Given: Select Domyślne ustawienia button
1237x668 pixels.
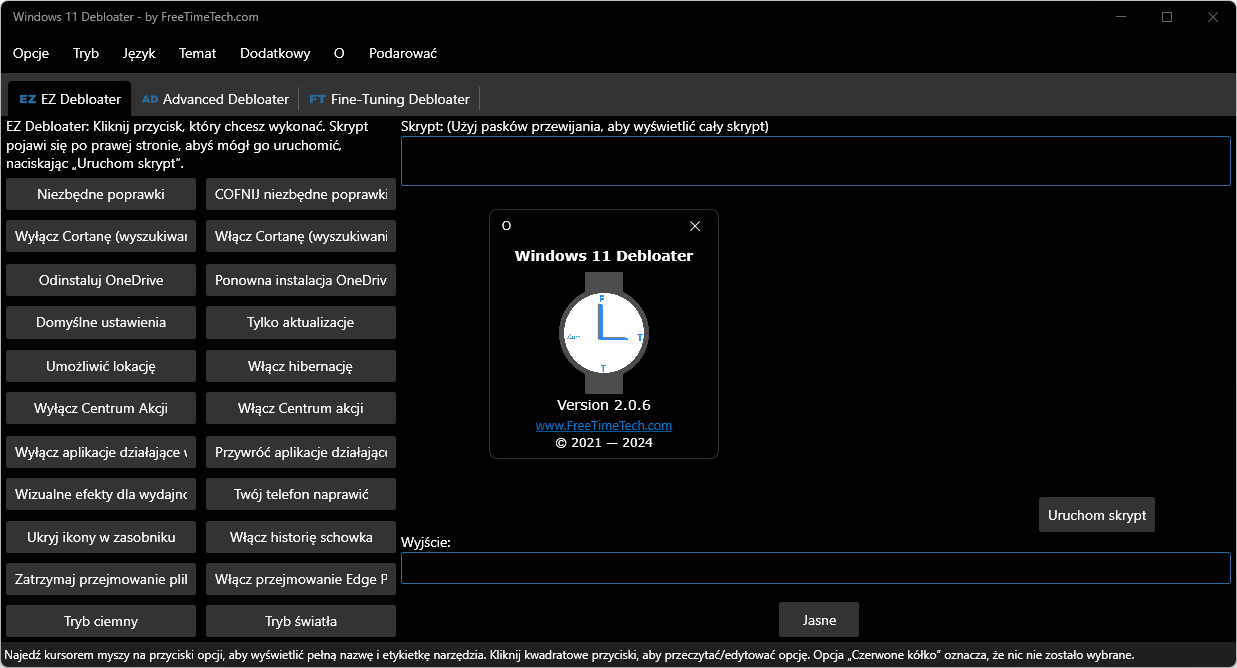Looking at the screenshot, I should (101, 322).
